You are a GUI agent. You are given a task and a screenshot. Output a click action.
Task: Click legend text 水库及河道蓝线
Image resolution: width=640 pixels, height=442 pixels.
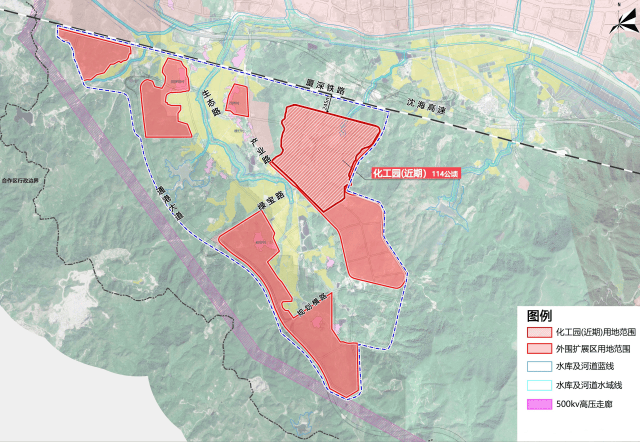coord(584,366)
